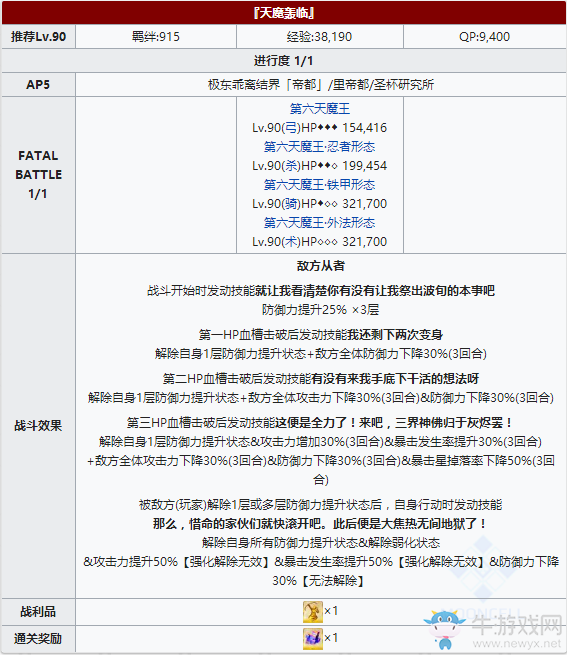Viewport: 567px width, 655px height.
Task: Click the www.newyx.net watermark text
Action: (x=517, y=643)
